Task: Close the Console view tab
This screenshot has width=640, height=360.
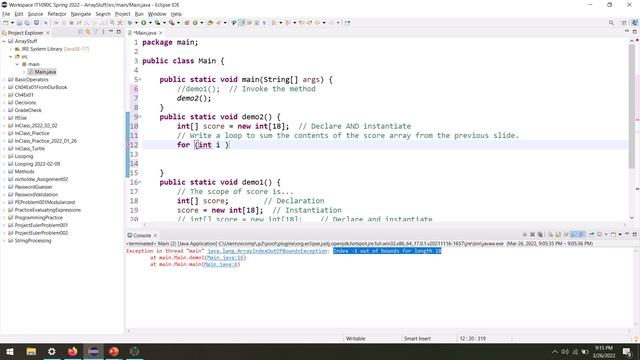Action: click(156, 236)
